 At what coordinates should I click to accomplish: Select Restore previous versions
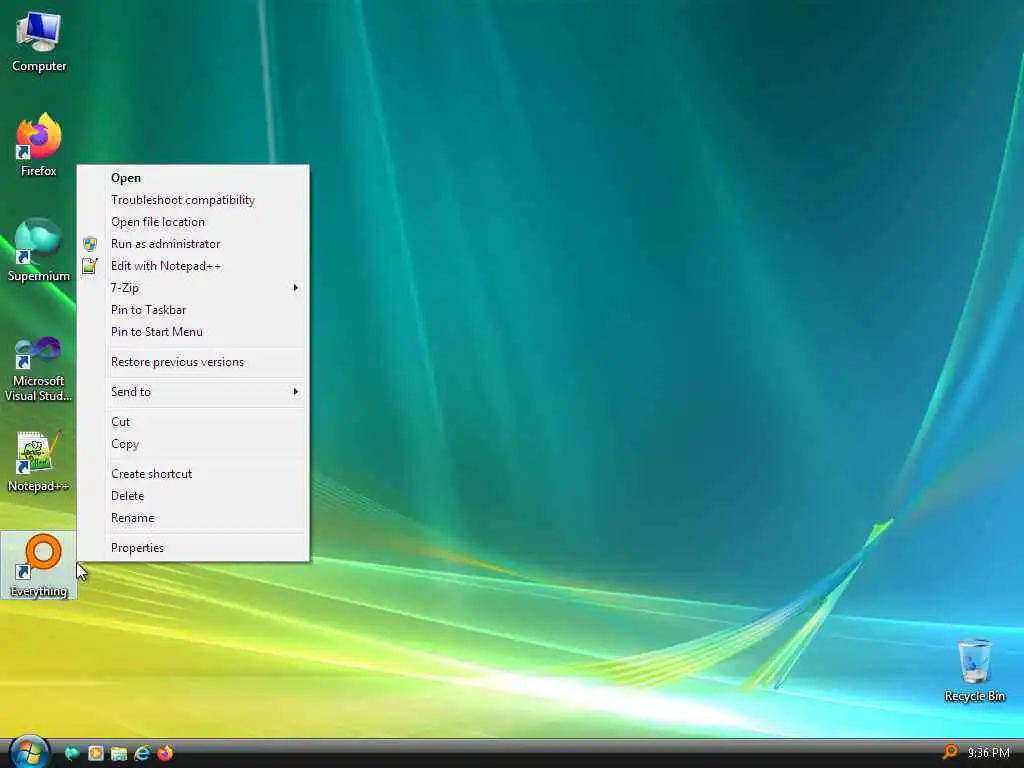[193, 362]
